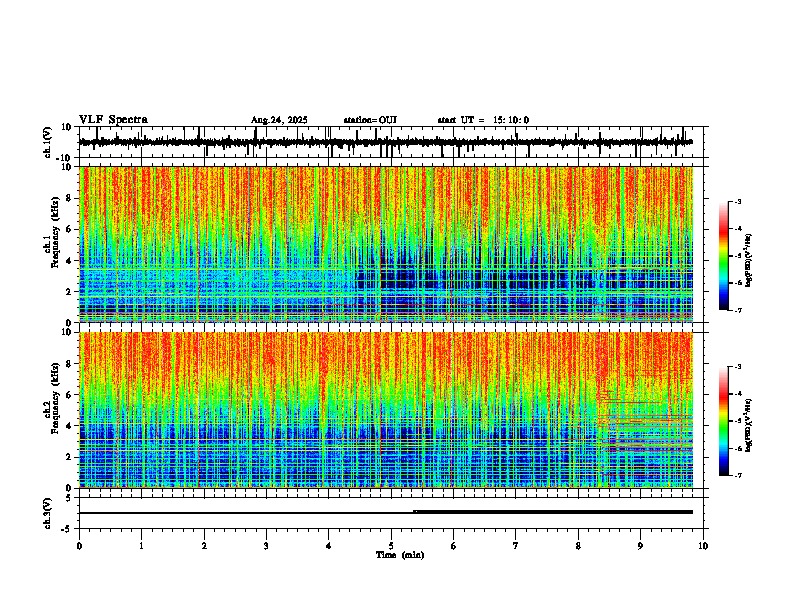The width and height of the screenshot is (792, 612).
Task: Click the time axis tick label "9"
Action: click(640, 546)
